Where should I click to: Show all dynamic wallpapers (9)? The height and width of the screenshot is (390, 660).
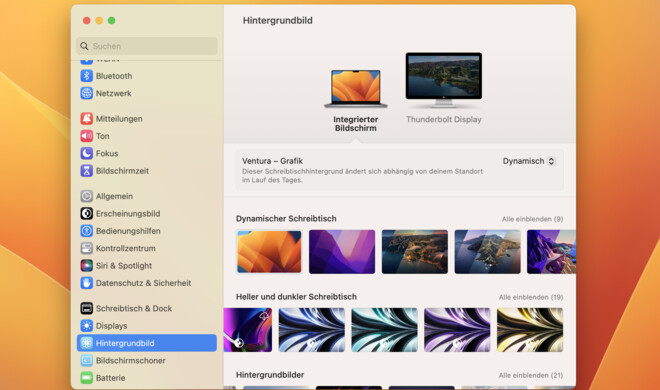pyautogui.click(x=532, y=219)
